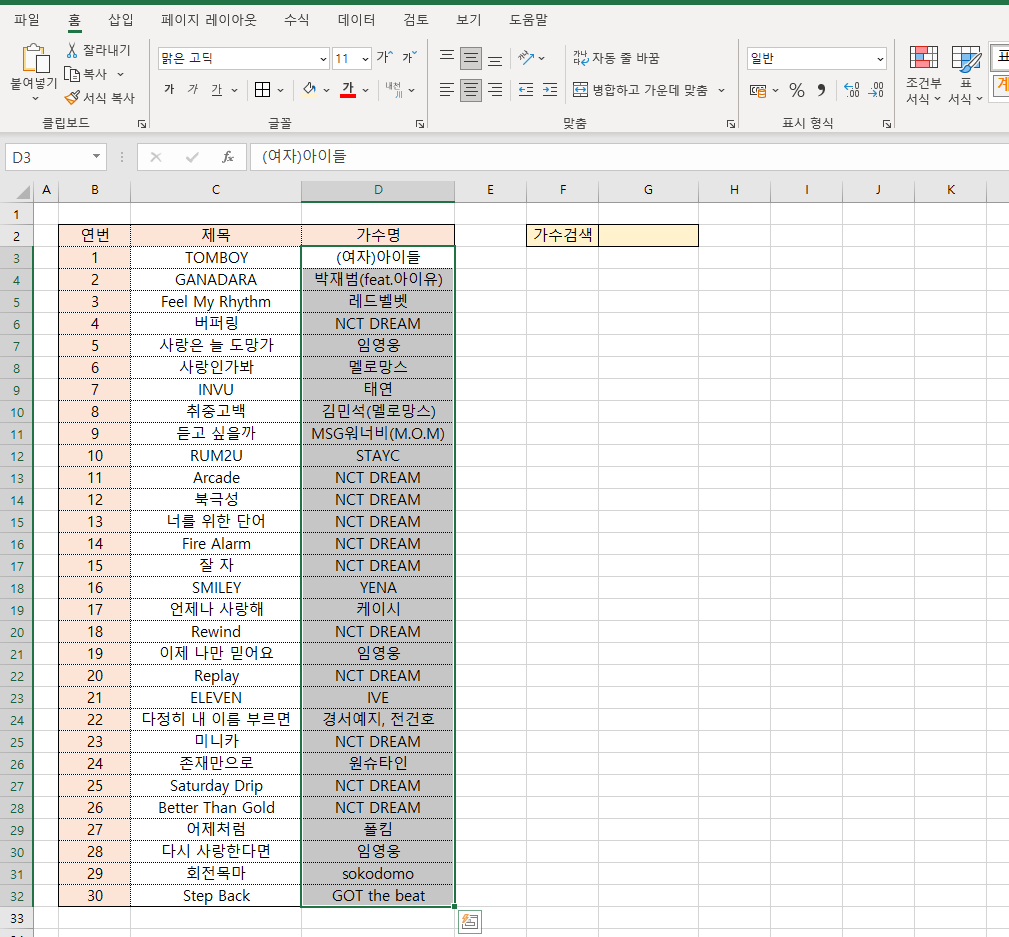Increase font size with the larger 가 icon

pyautogui.click(x=385, y=58)
